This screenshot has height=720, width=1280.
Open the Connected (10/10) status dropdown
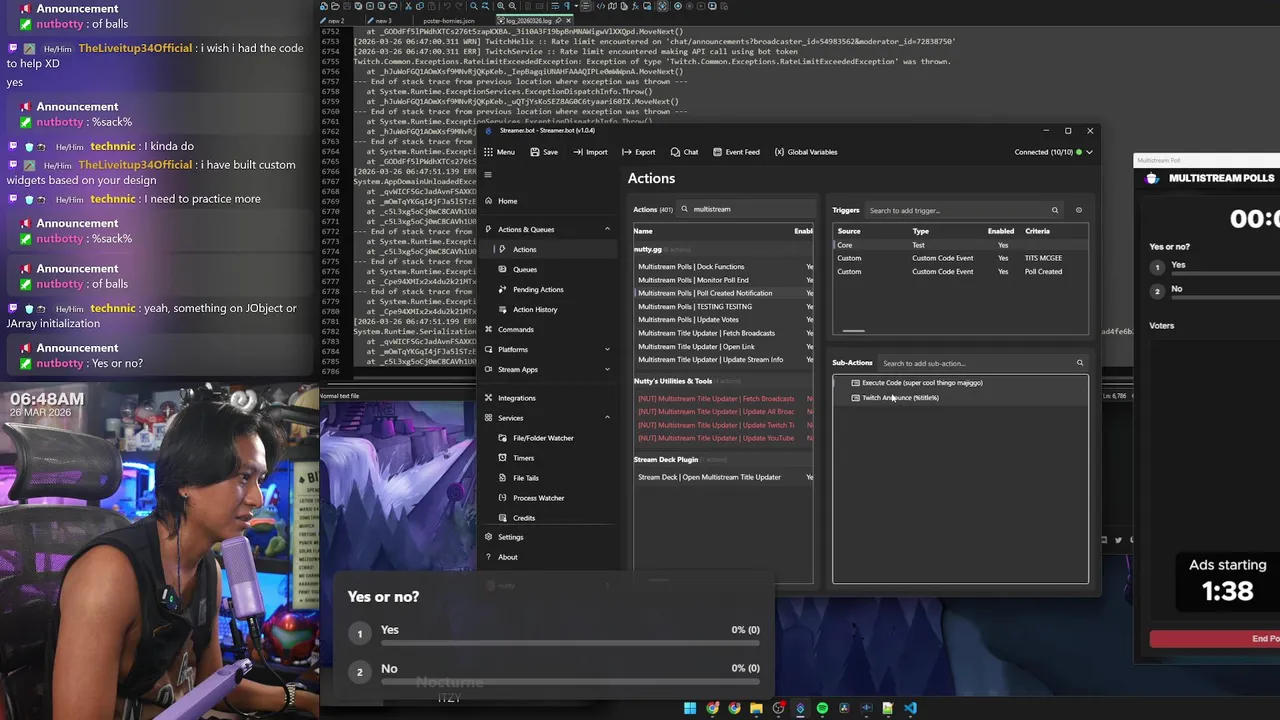click(x=1054, y=152)
